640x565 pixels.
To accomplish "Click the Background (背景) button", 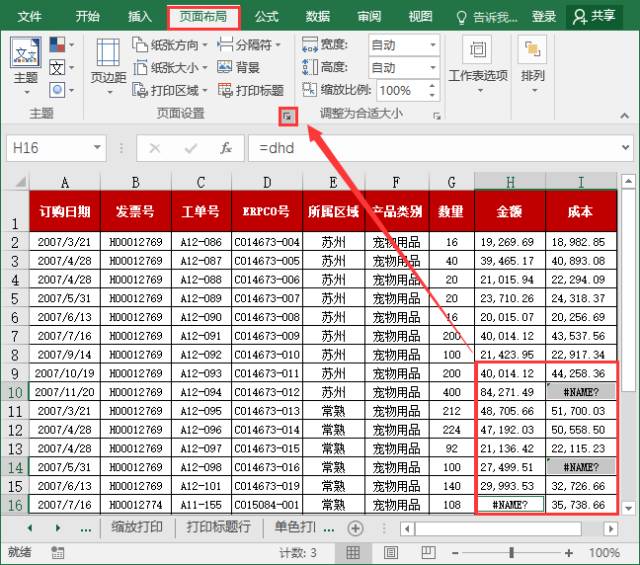I will point(238,67).
